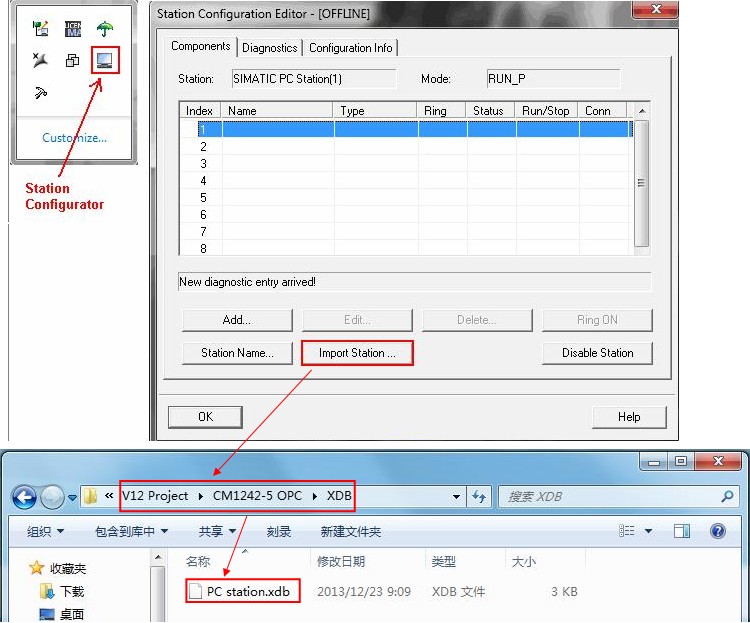
Task: Click the Ring column header
Action: point(441,111)
